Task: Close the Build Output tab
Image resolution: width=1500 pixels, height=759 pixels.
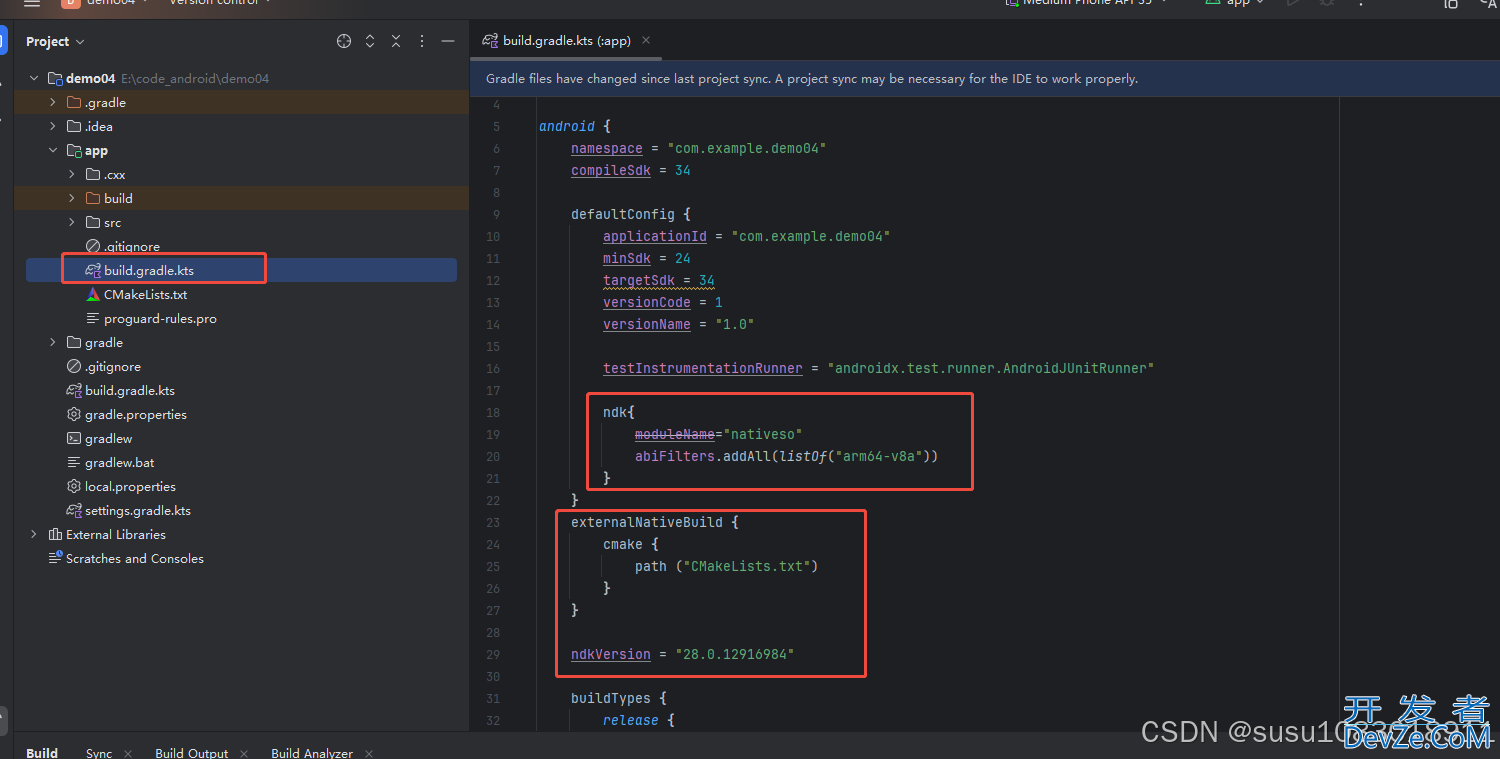Action: click(246, 753)
